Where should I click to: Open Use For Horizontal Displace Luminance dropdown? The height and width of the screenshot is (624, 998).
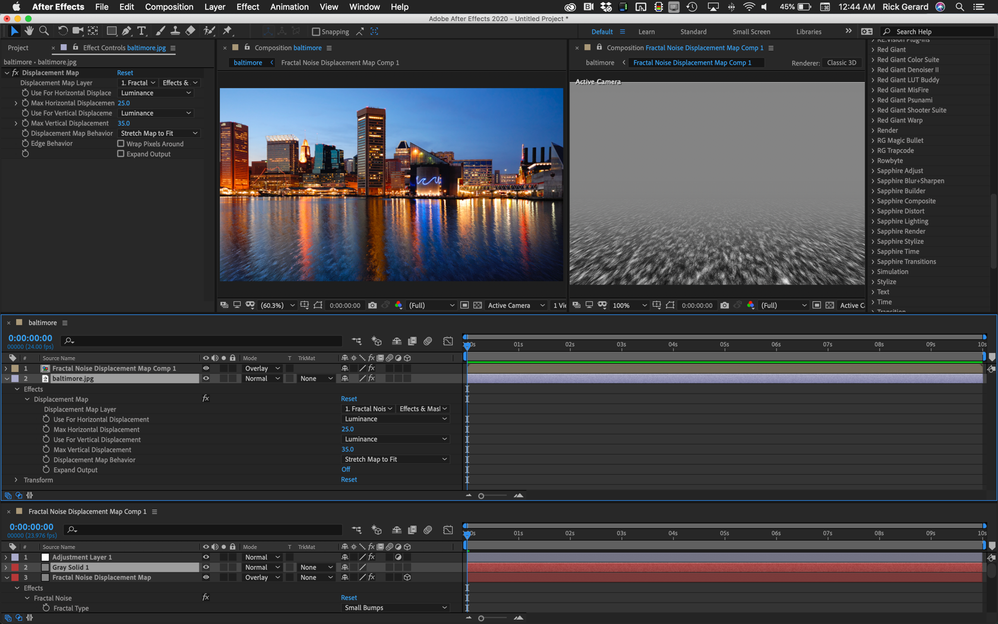(x=156, y=93)
